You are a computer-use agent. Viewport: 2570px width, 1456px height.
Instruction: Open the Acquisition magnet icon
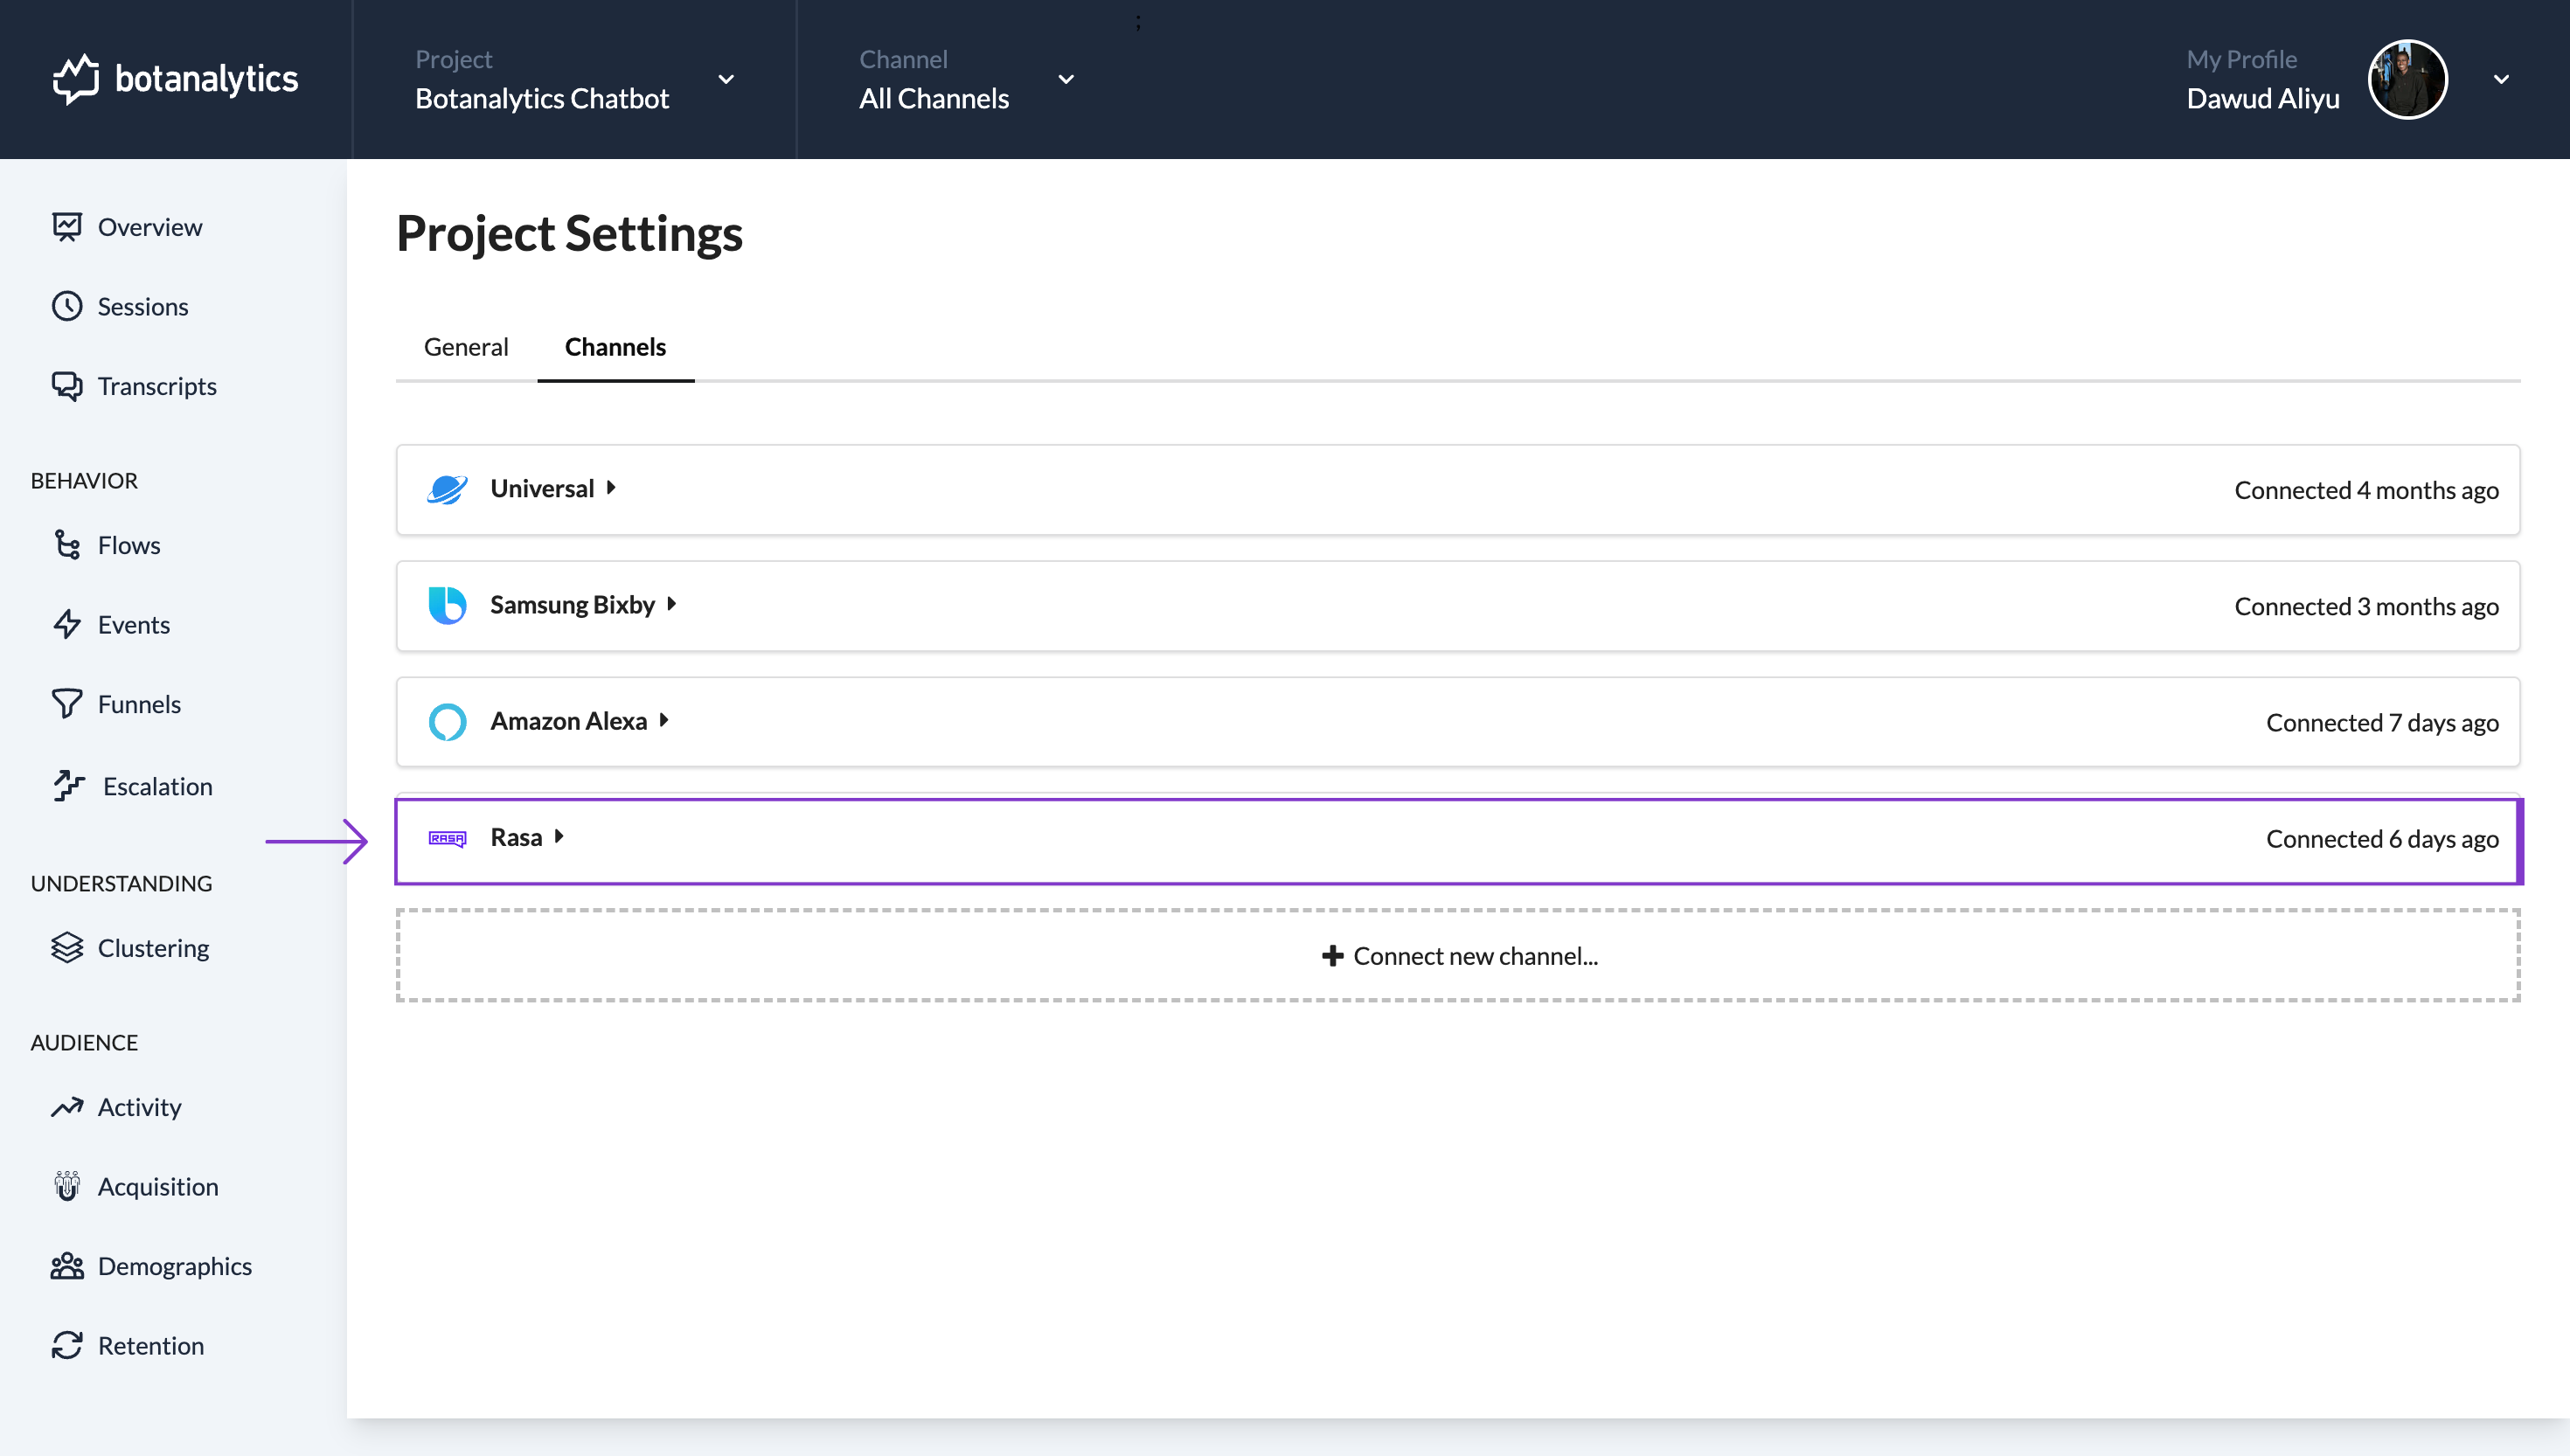67,1186
